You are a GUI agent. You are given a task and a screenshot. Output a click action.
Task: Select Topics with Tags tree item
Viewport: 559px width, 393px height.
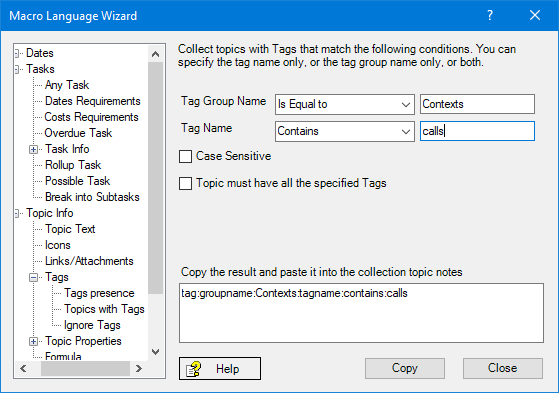pyautogui.click(x=104, y=309)
